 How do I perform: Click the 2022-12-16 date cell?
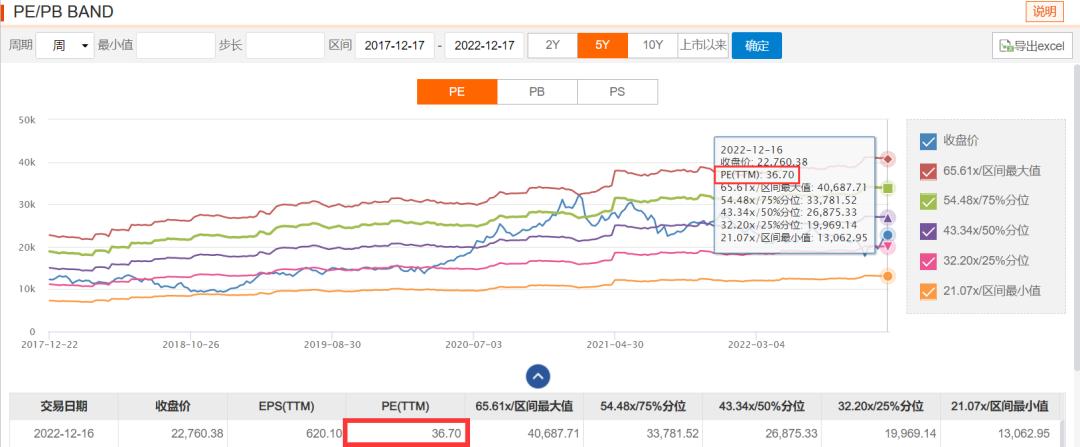point(63,434)
